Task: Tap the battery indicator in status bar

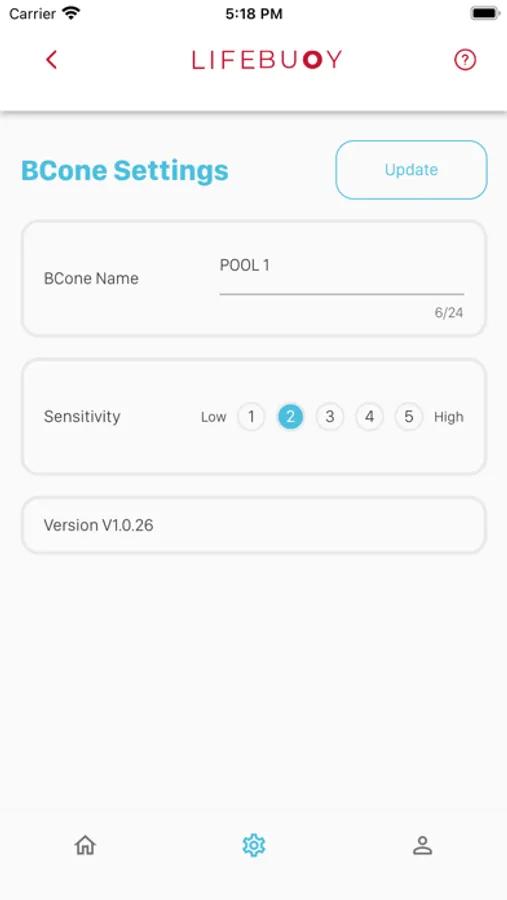Action: point(485,13)
